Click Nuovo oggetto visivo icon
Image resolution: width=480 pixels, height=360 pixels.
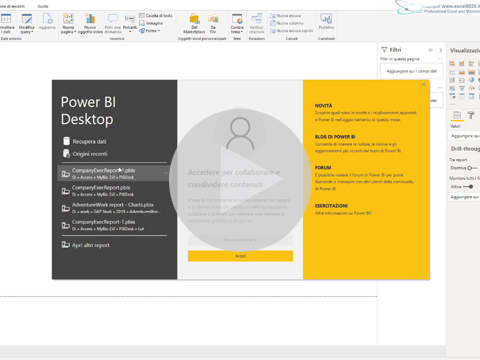pyautogui.click(x=90, y=19)
